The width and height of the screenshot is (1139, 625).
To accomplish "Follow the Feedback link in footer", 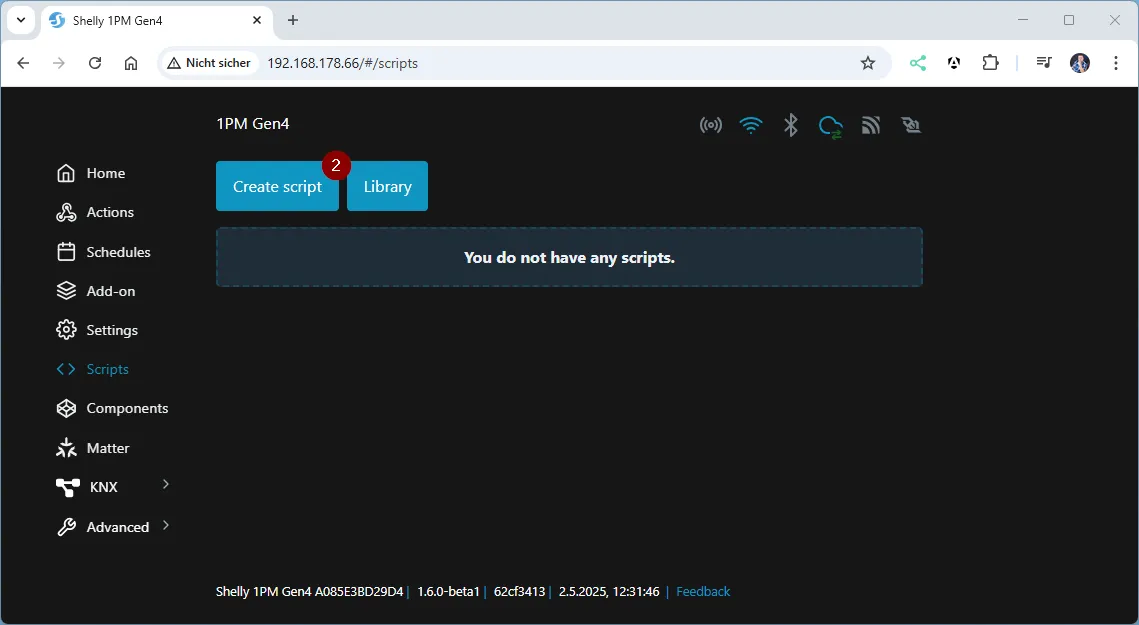I will [703, 591].
